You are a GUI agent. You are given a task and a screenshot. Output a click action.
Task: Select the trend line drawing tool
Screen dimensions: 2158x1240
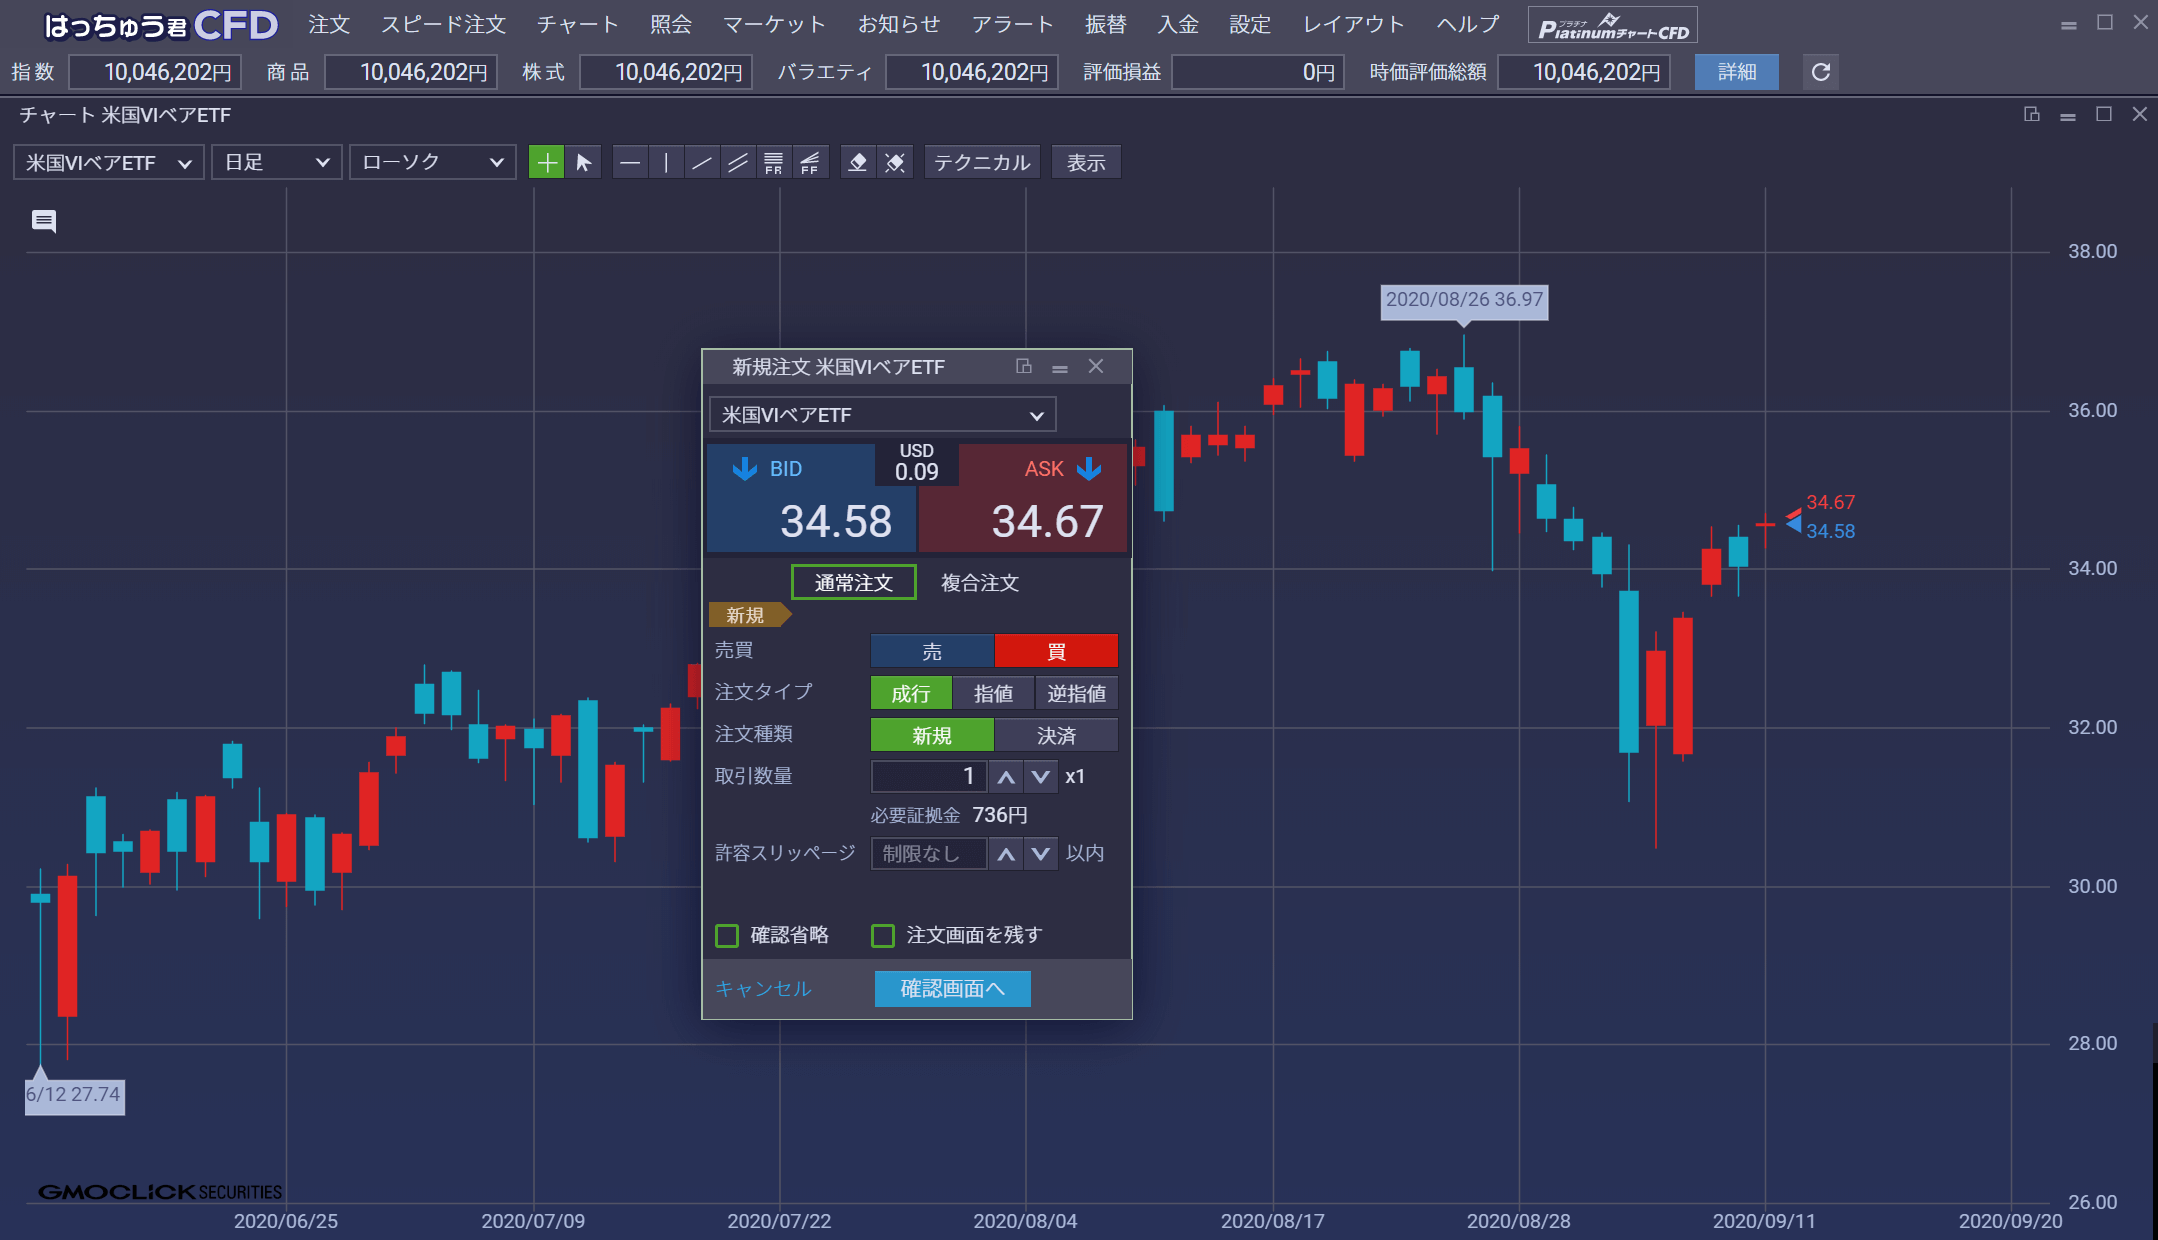702,162
